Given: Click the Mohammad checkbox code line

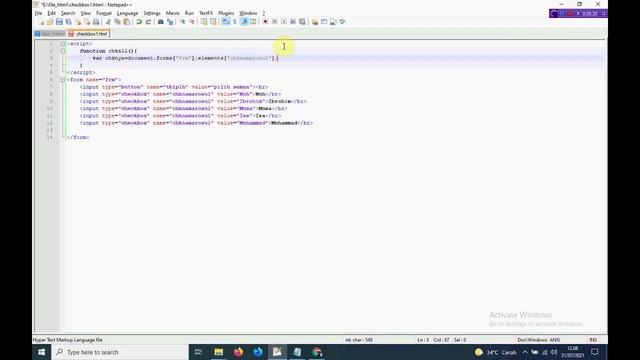Looking at the screenshot, I should (196, 123).
